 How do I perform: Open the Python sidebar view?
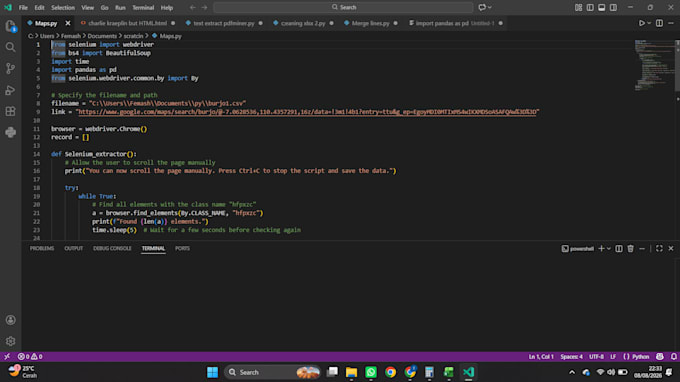point(10,132)
